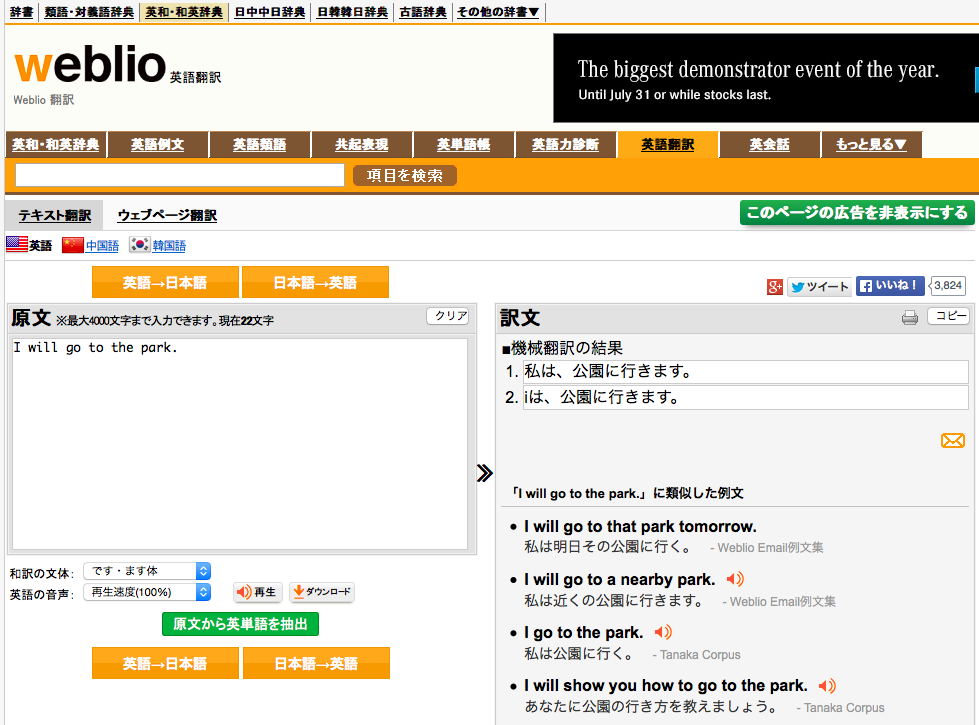Open the 英語例文 navigation tab

(158, 145)
